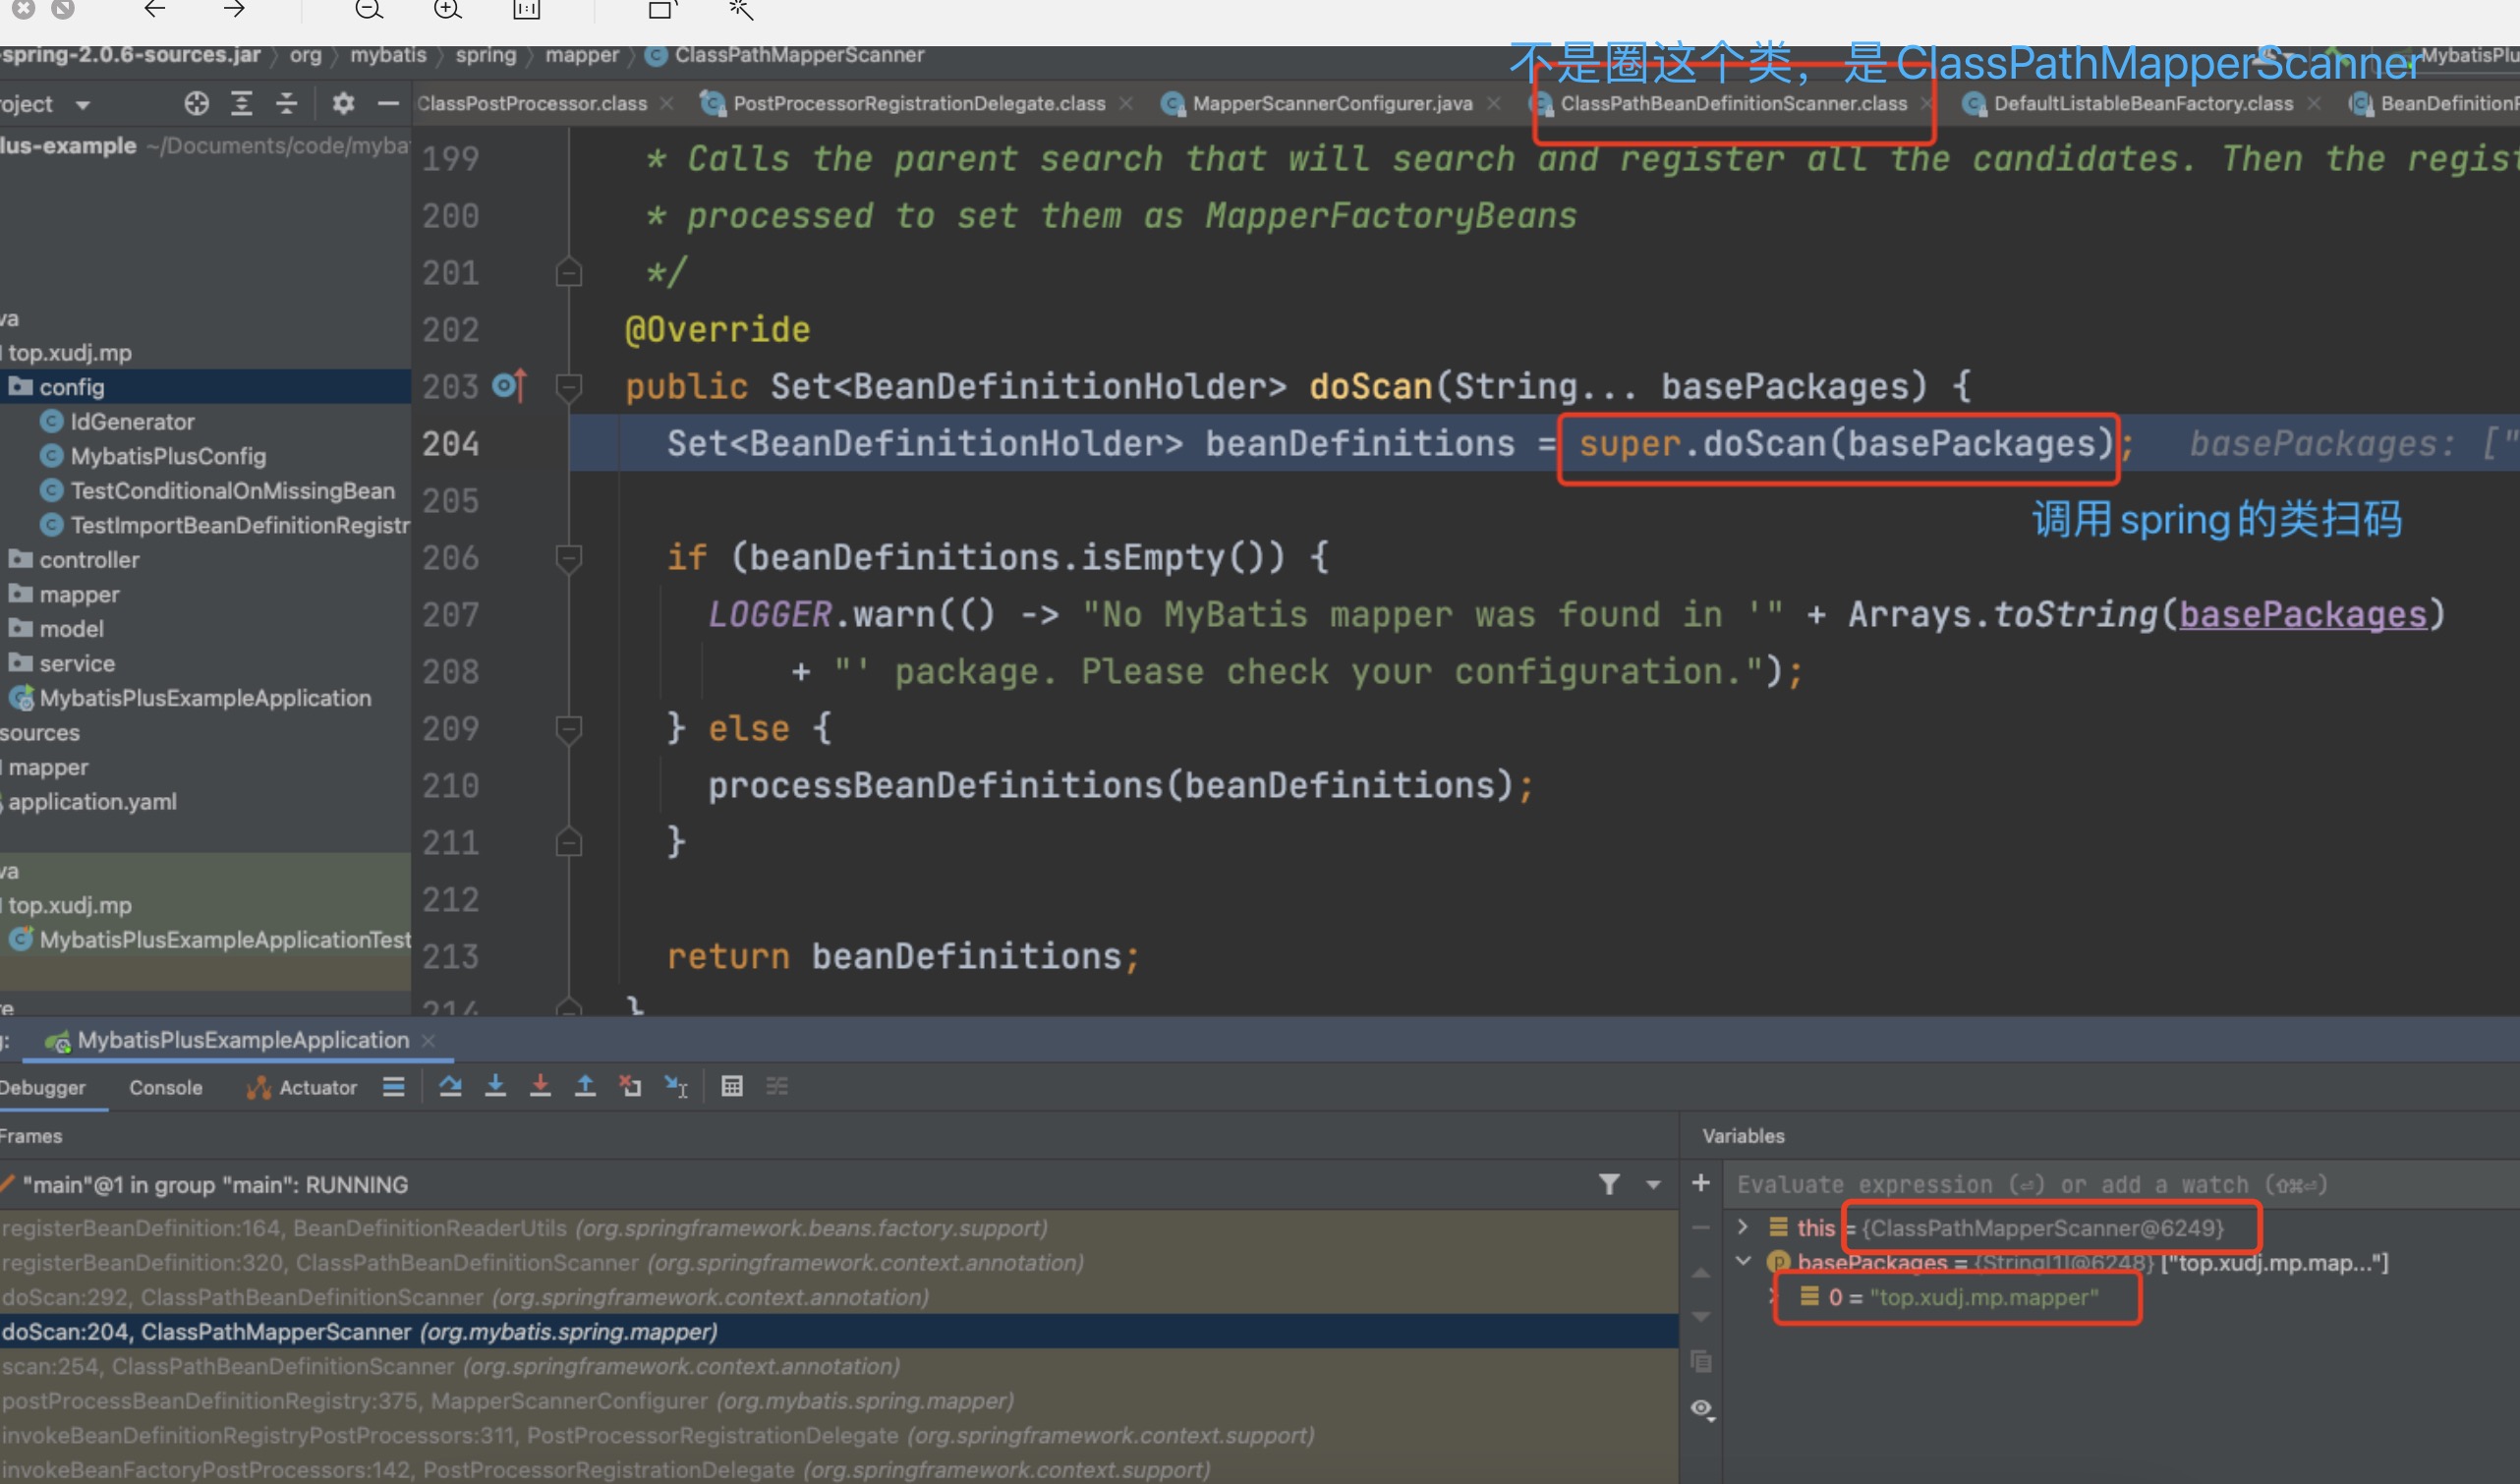
Task: Click the magic wand enhance icon
Action: click(x=740, y=10)
